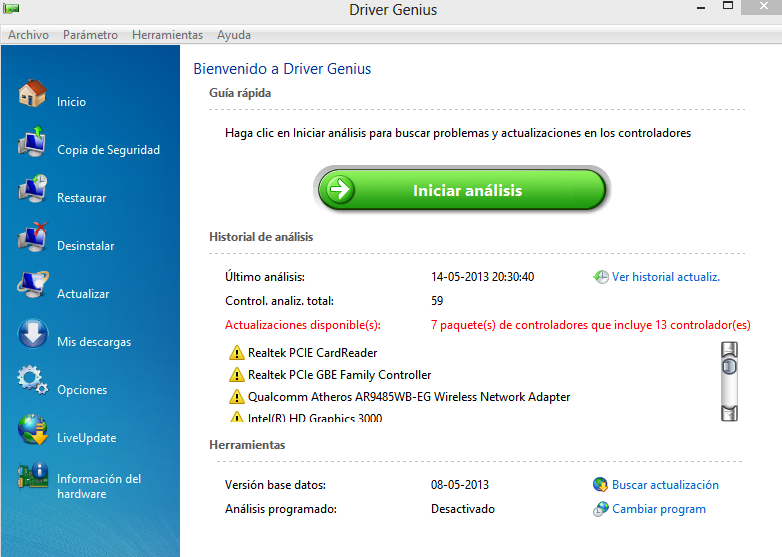Image resolution: width=782 pixels, height=557 pixels.
Task: Click the driver list scroll down arrow
Action: click(x=729, y=413)
